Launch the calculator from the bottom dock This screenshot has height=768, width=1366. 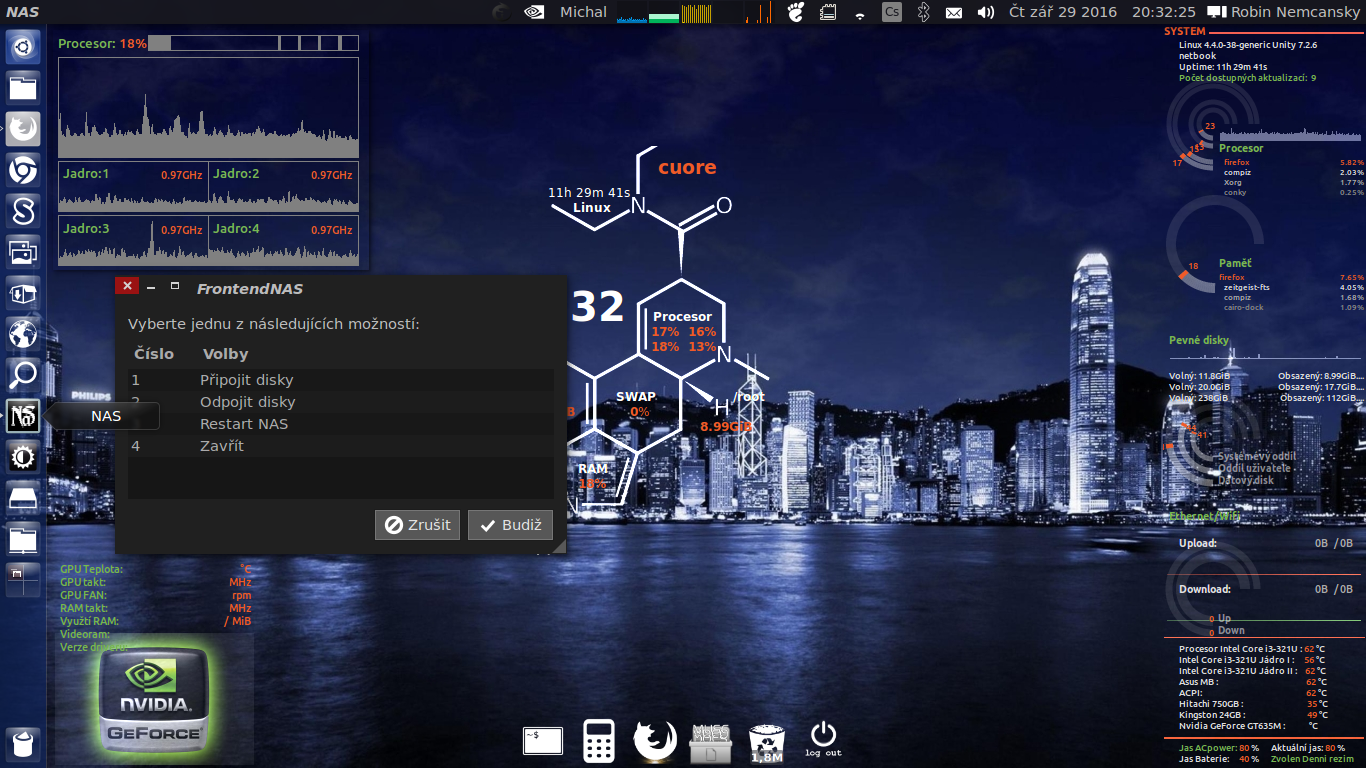pyautogui.click(x=598, y=741)
